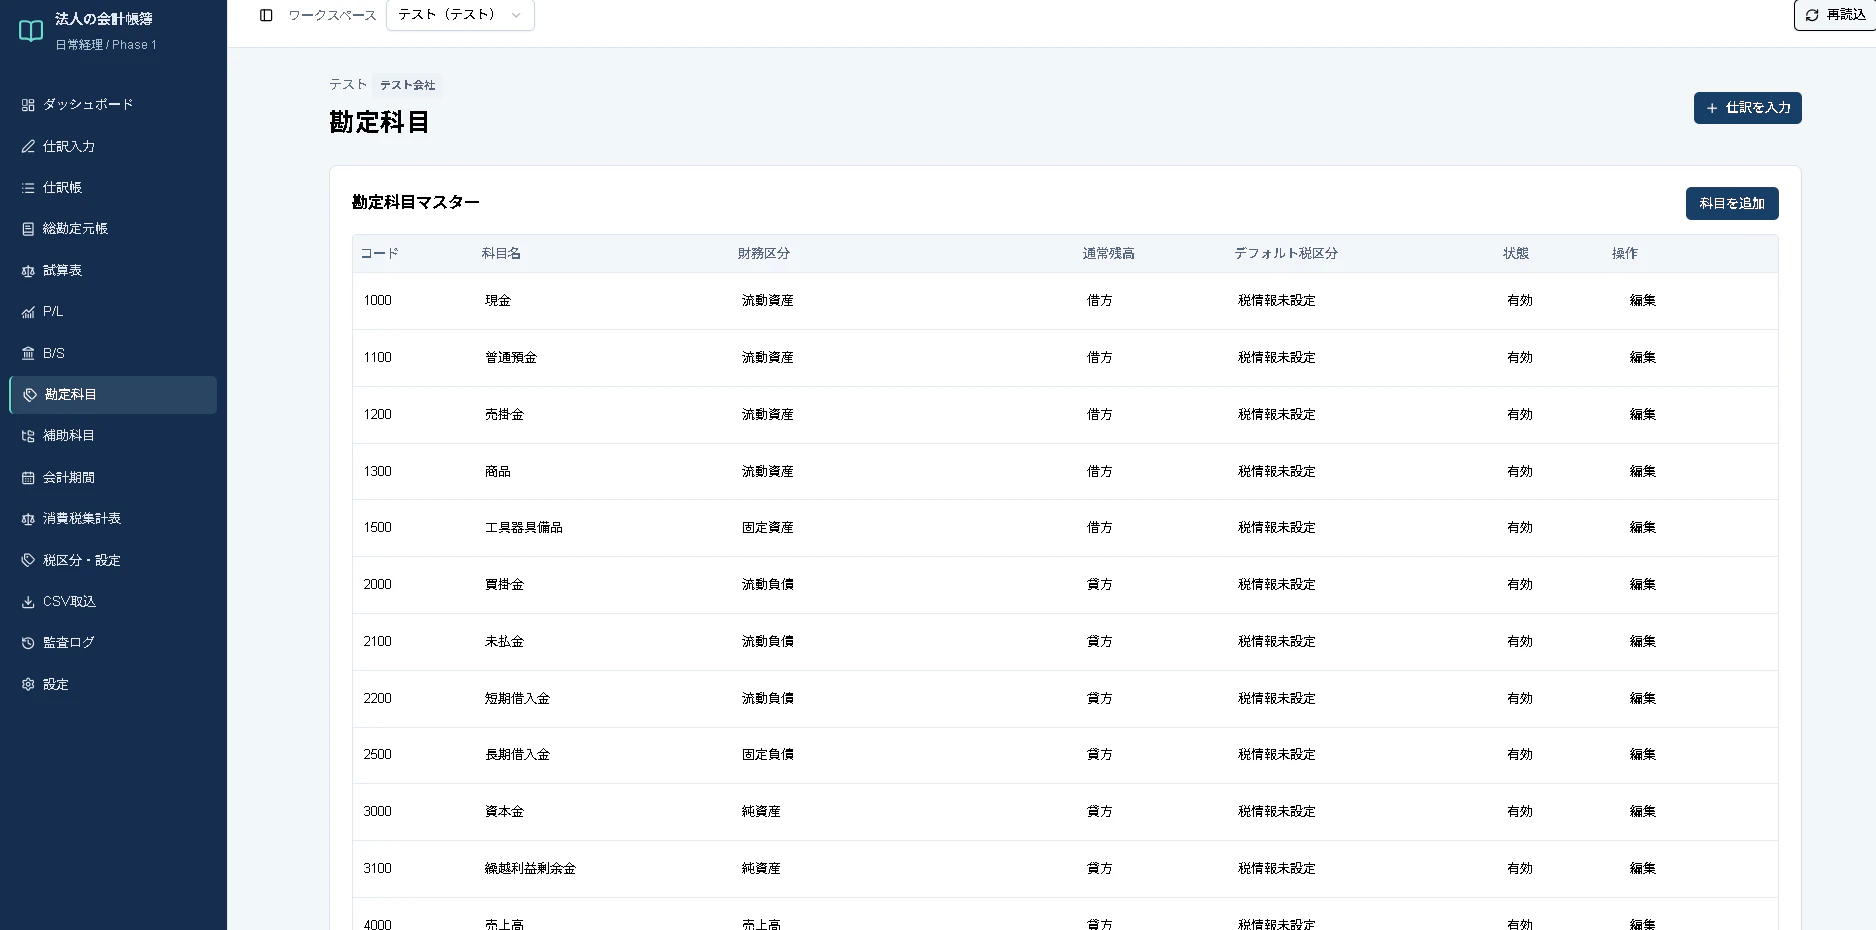Click the 科目を追加 button

tap(1732, 203)
